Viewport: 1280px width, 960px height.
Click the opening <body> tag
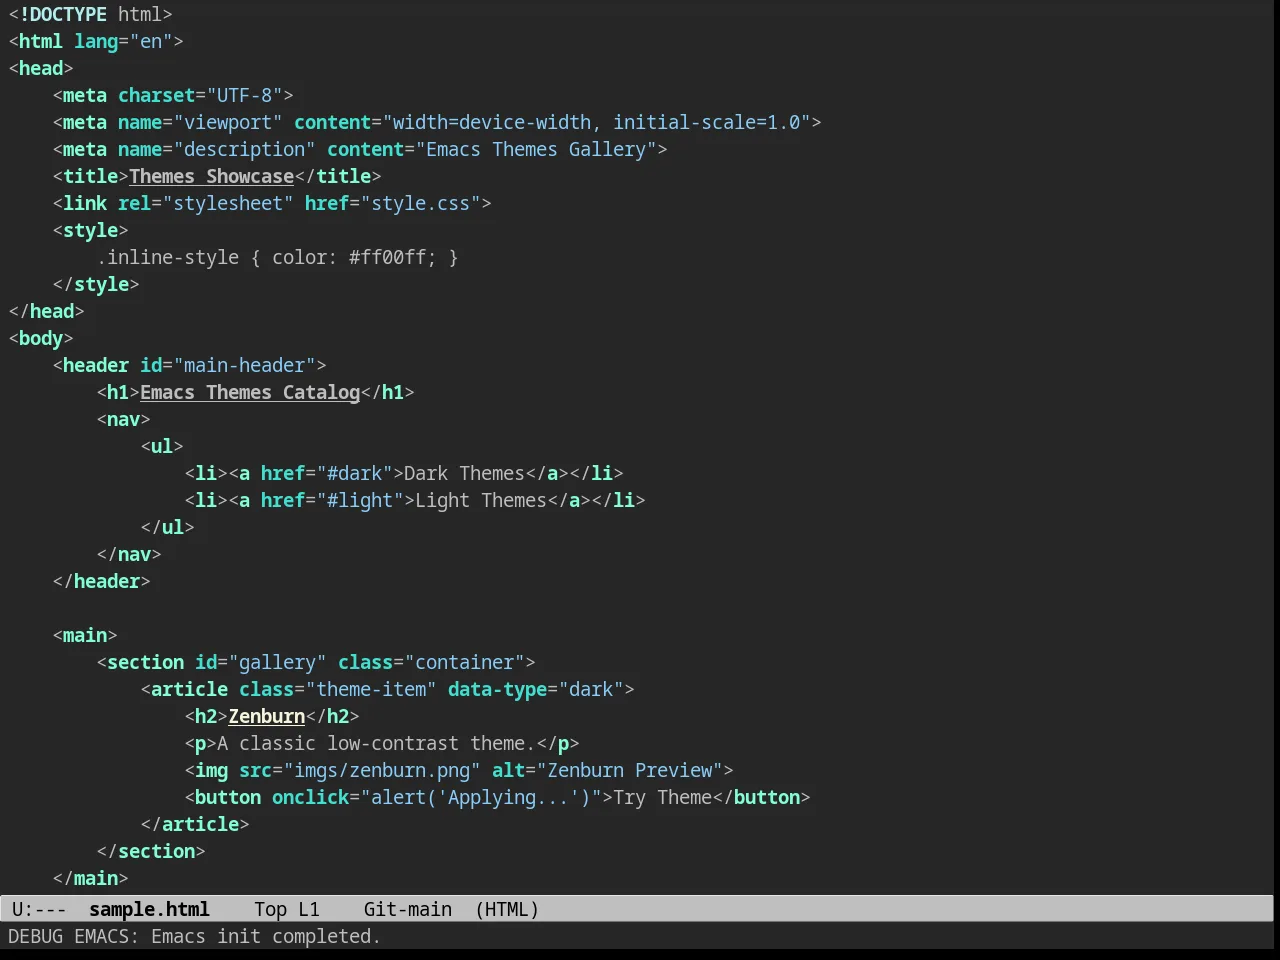point(41,338)
